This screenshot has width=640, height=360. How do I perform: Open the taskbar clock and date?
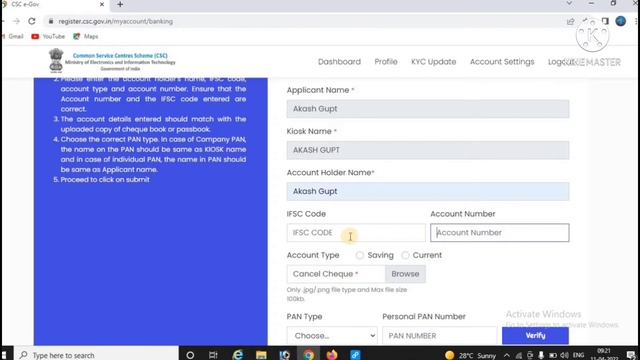tap(605, 354)
